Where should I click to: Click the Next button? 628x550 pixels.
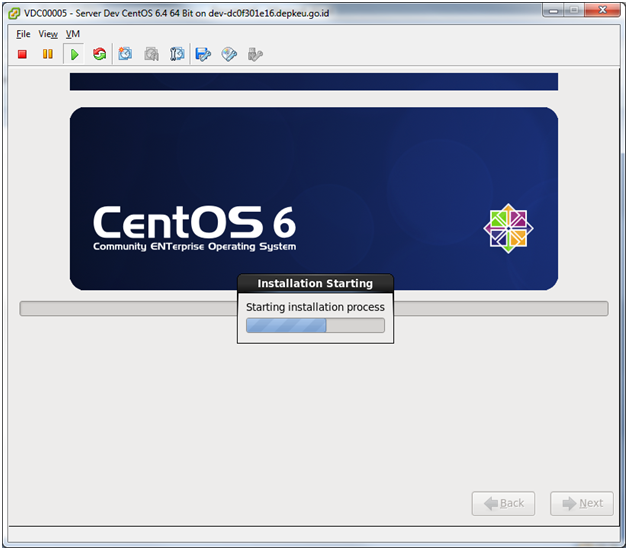pyautogui.click(x=582, y=503)
